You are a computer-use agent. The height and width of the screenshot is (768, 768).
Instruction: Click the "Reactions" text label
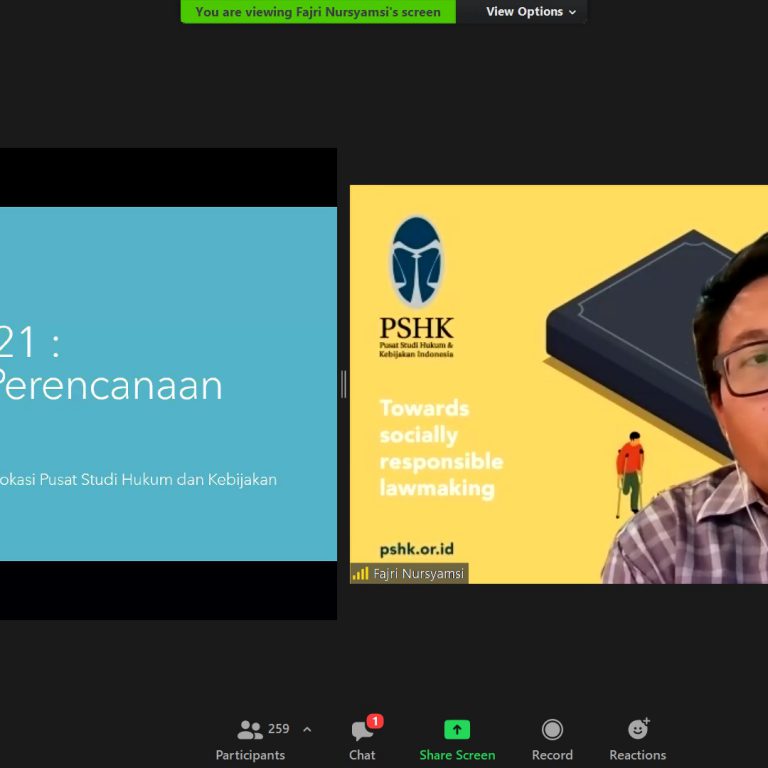pos(637,755)
